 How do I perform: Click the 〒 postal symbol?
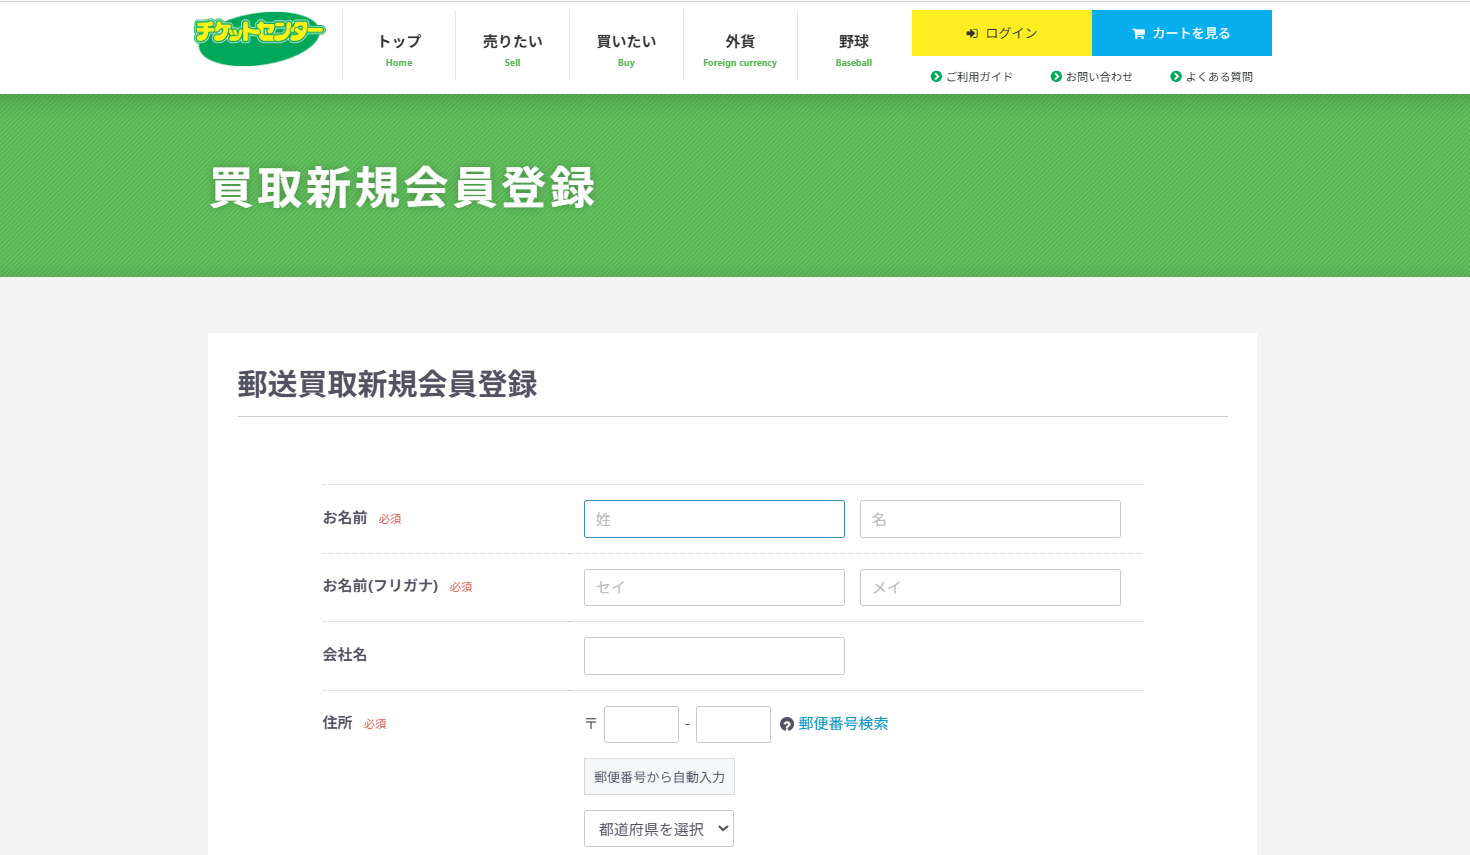[x=591, y=724]
